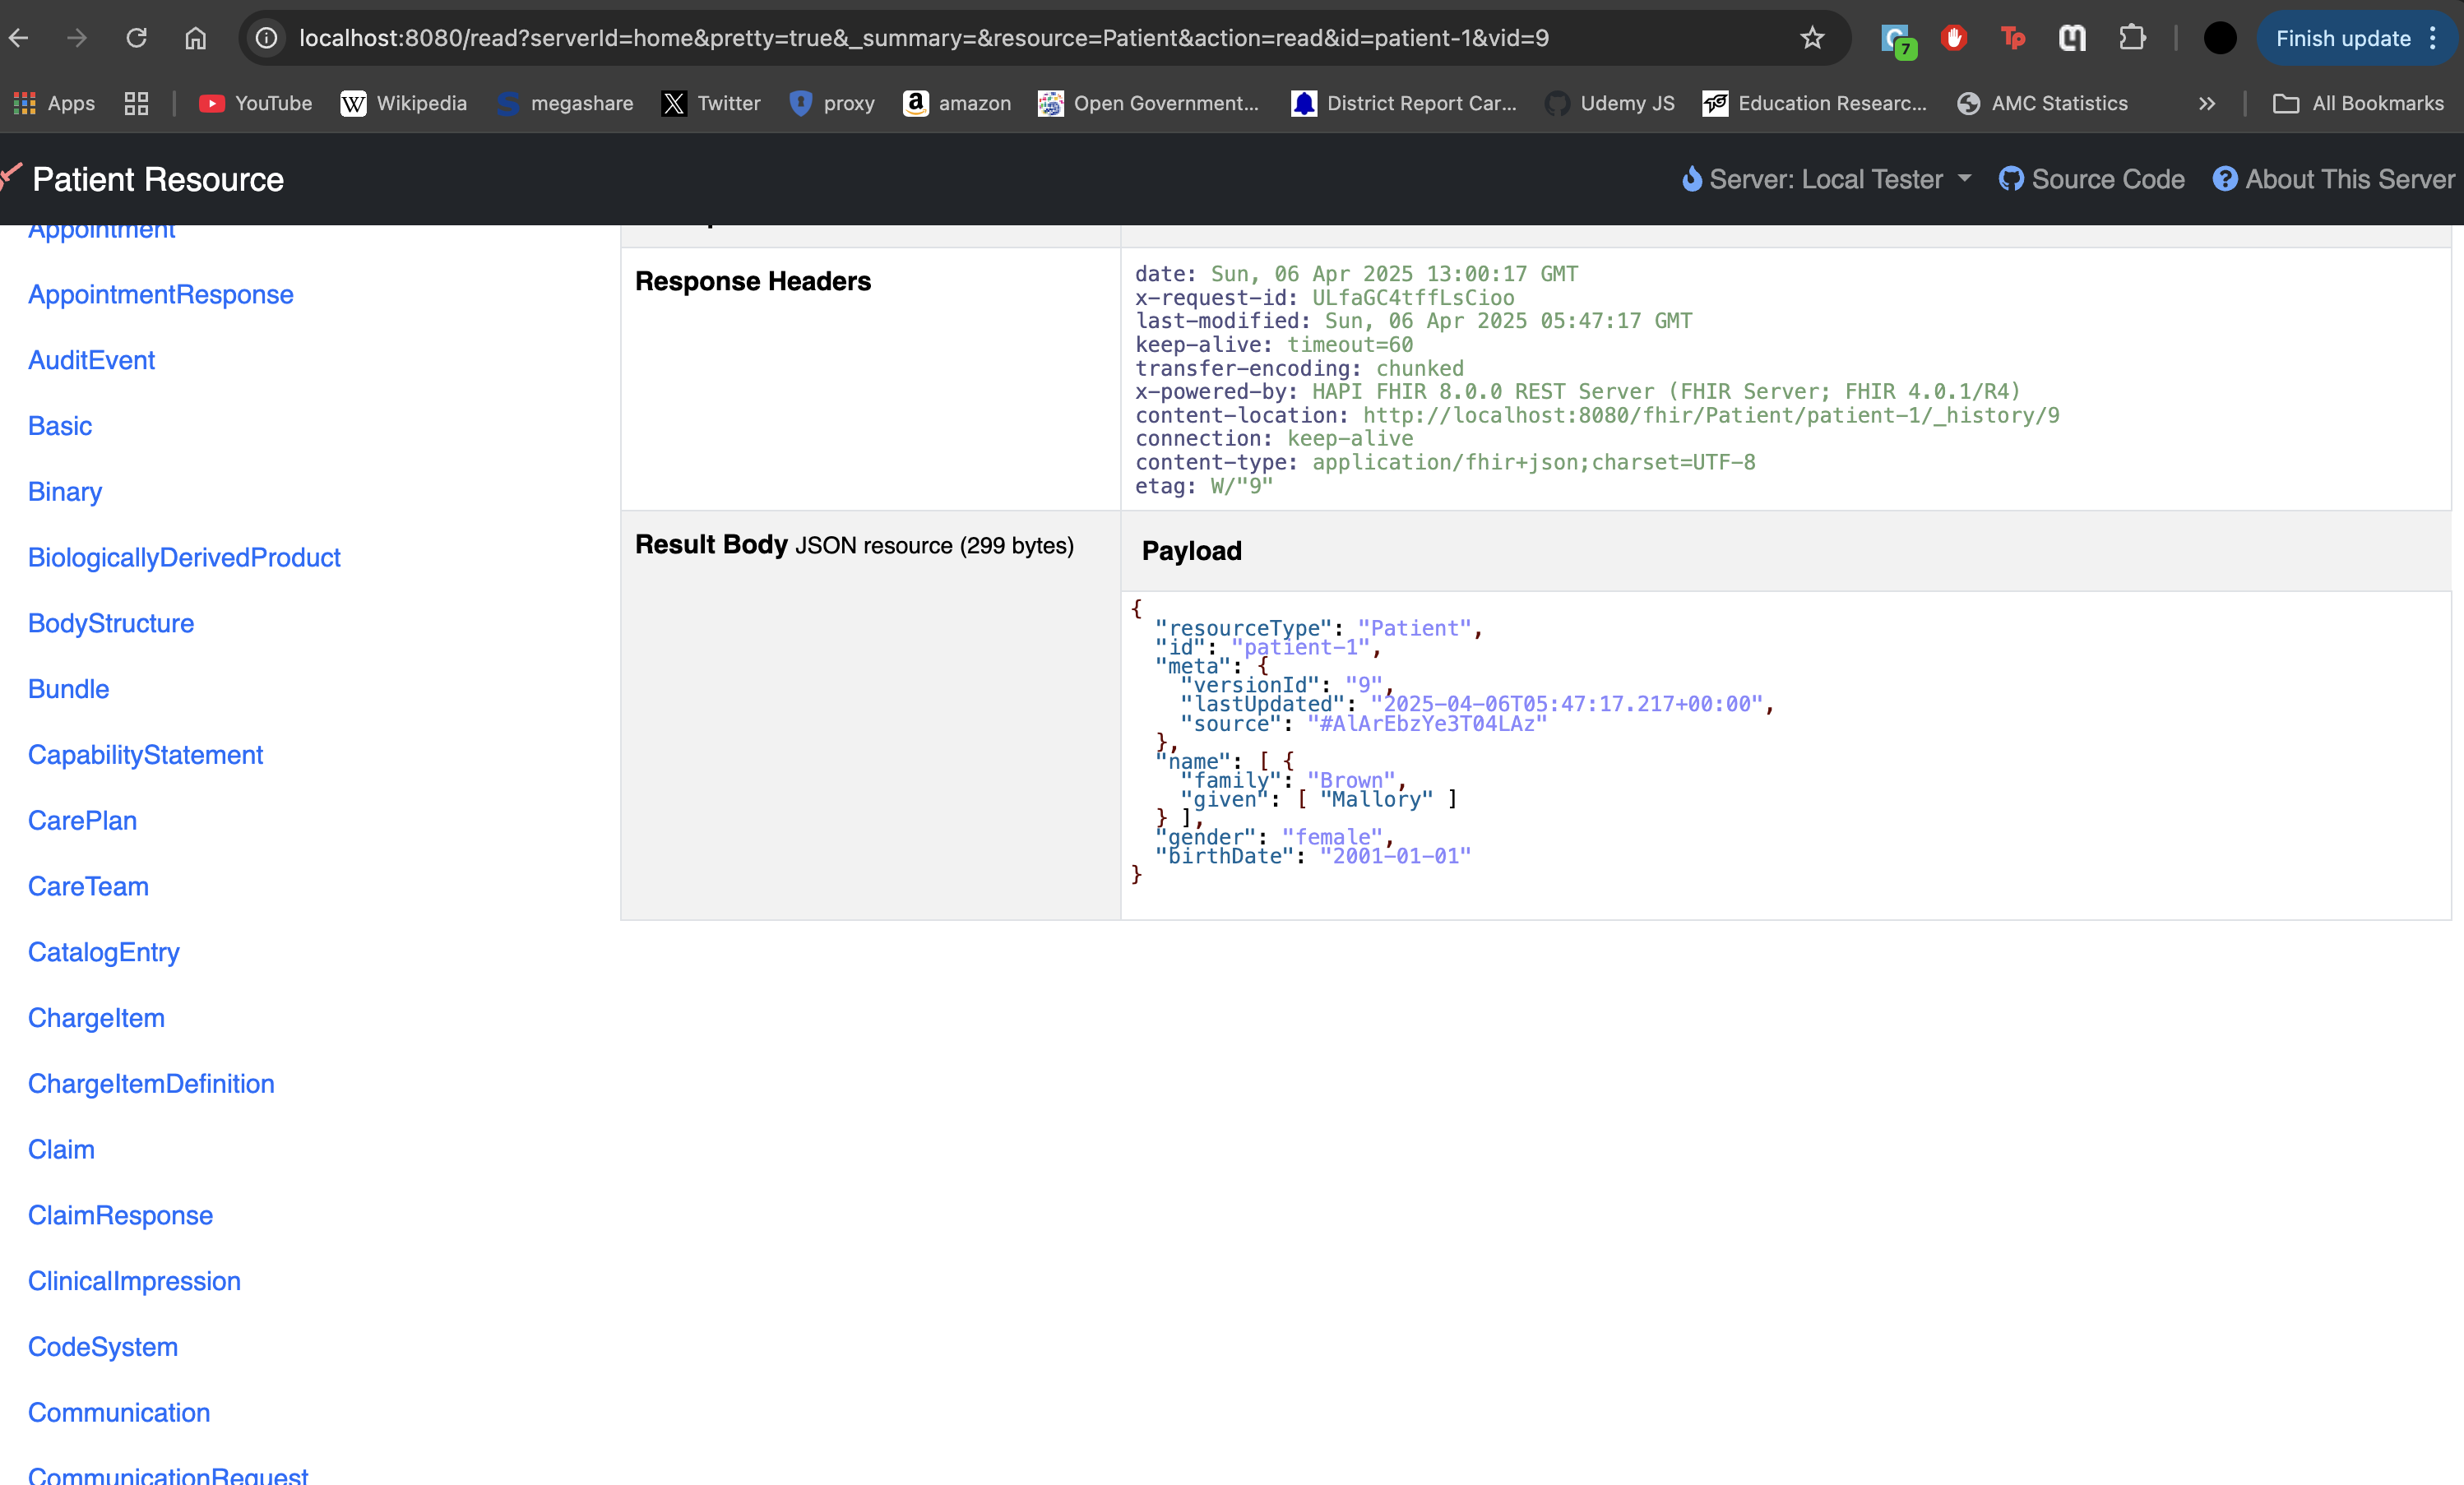Viewport: 2464px width, 1485px height.
Task: Show hidden bookmarks overflow chevron
Action: [2207, 103]
